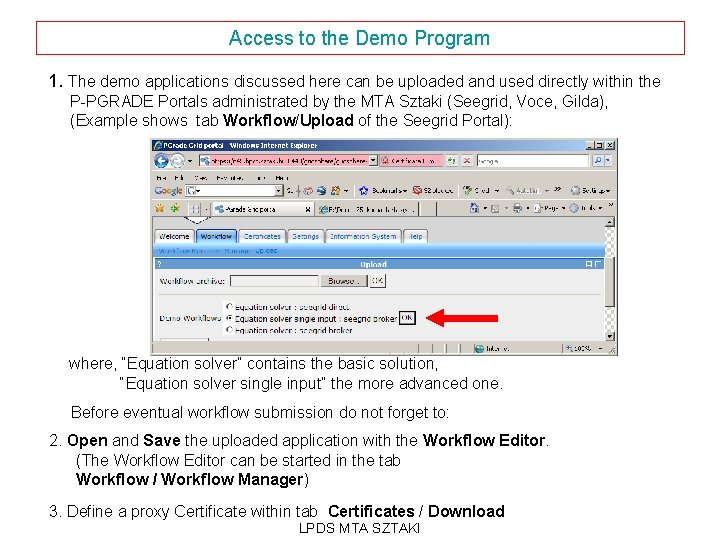The height and width of the screenshot is (540, 720).
Task: Switch to the Workflow portal tab
Action: [x=216, y=236]
